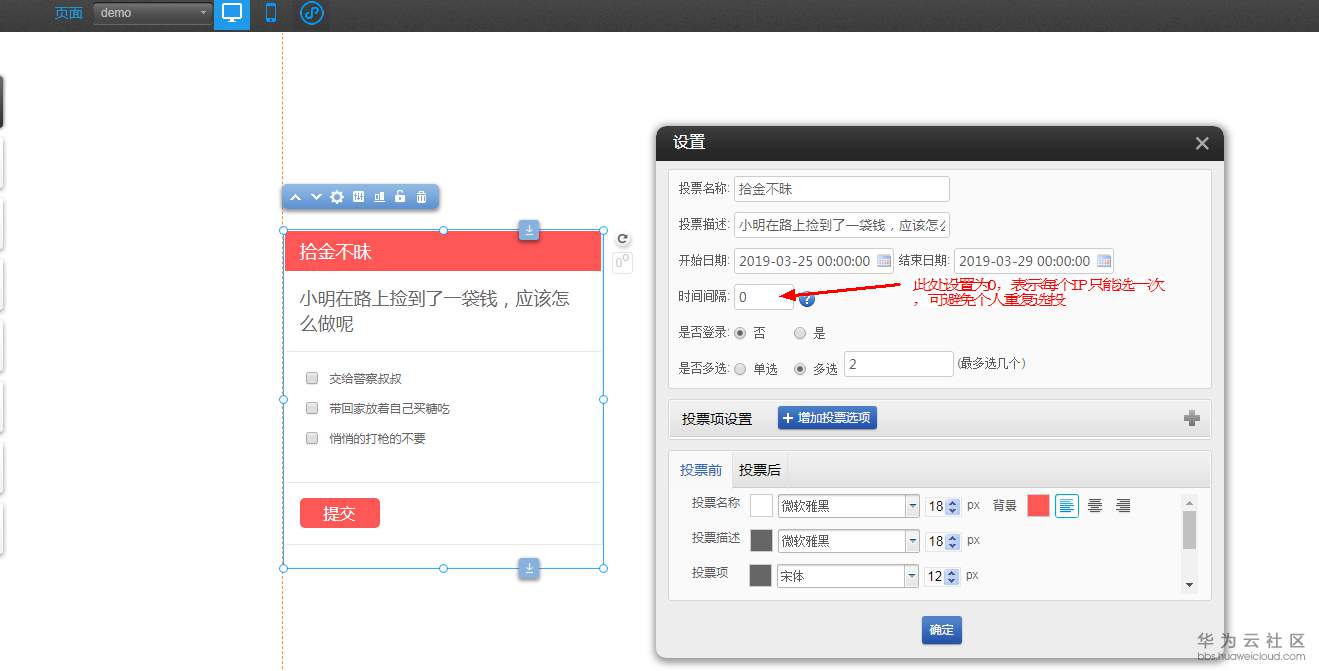Click the 投票名称 font size stepper
Screen dimensions: 1319x671
[953, 507]
